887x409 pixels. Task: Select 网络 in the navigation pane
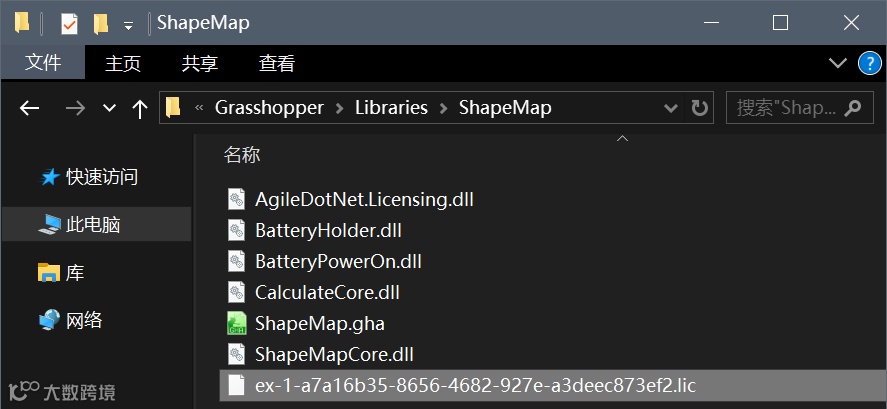point(84,321)
